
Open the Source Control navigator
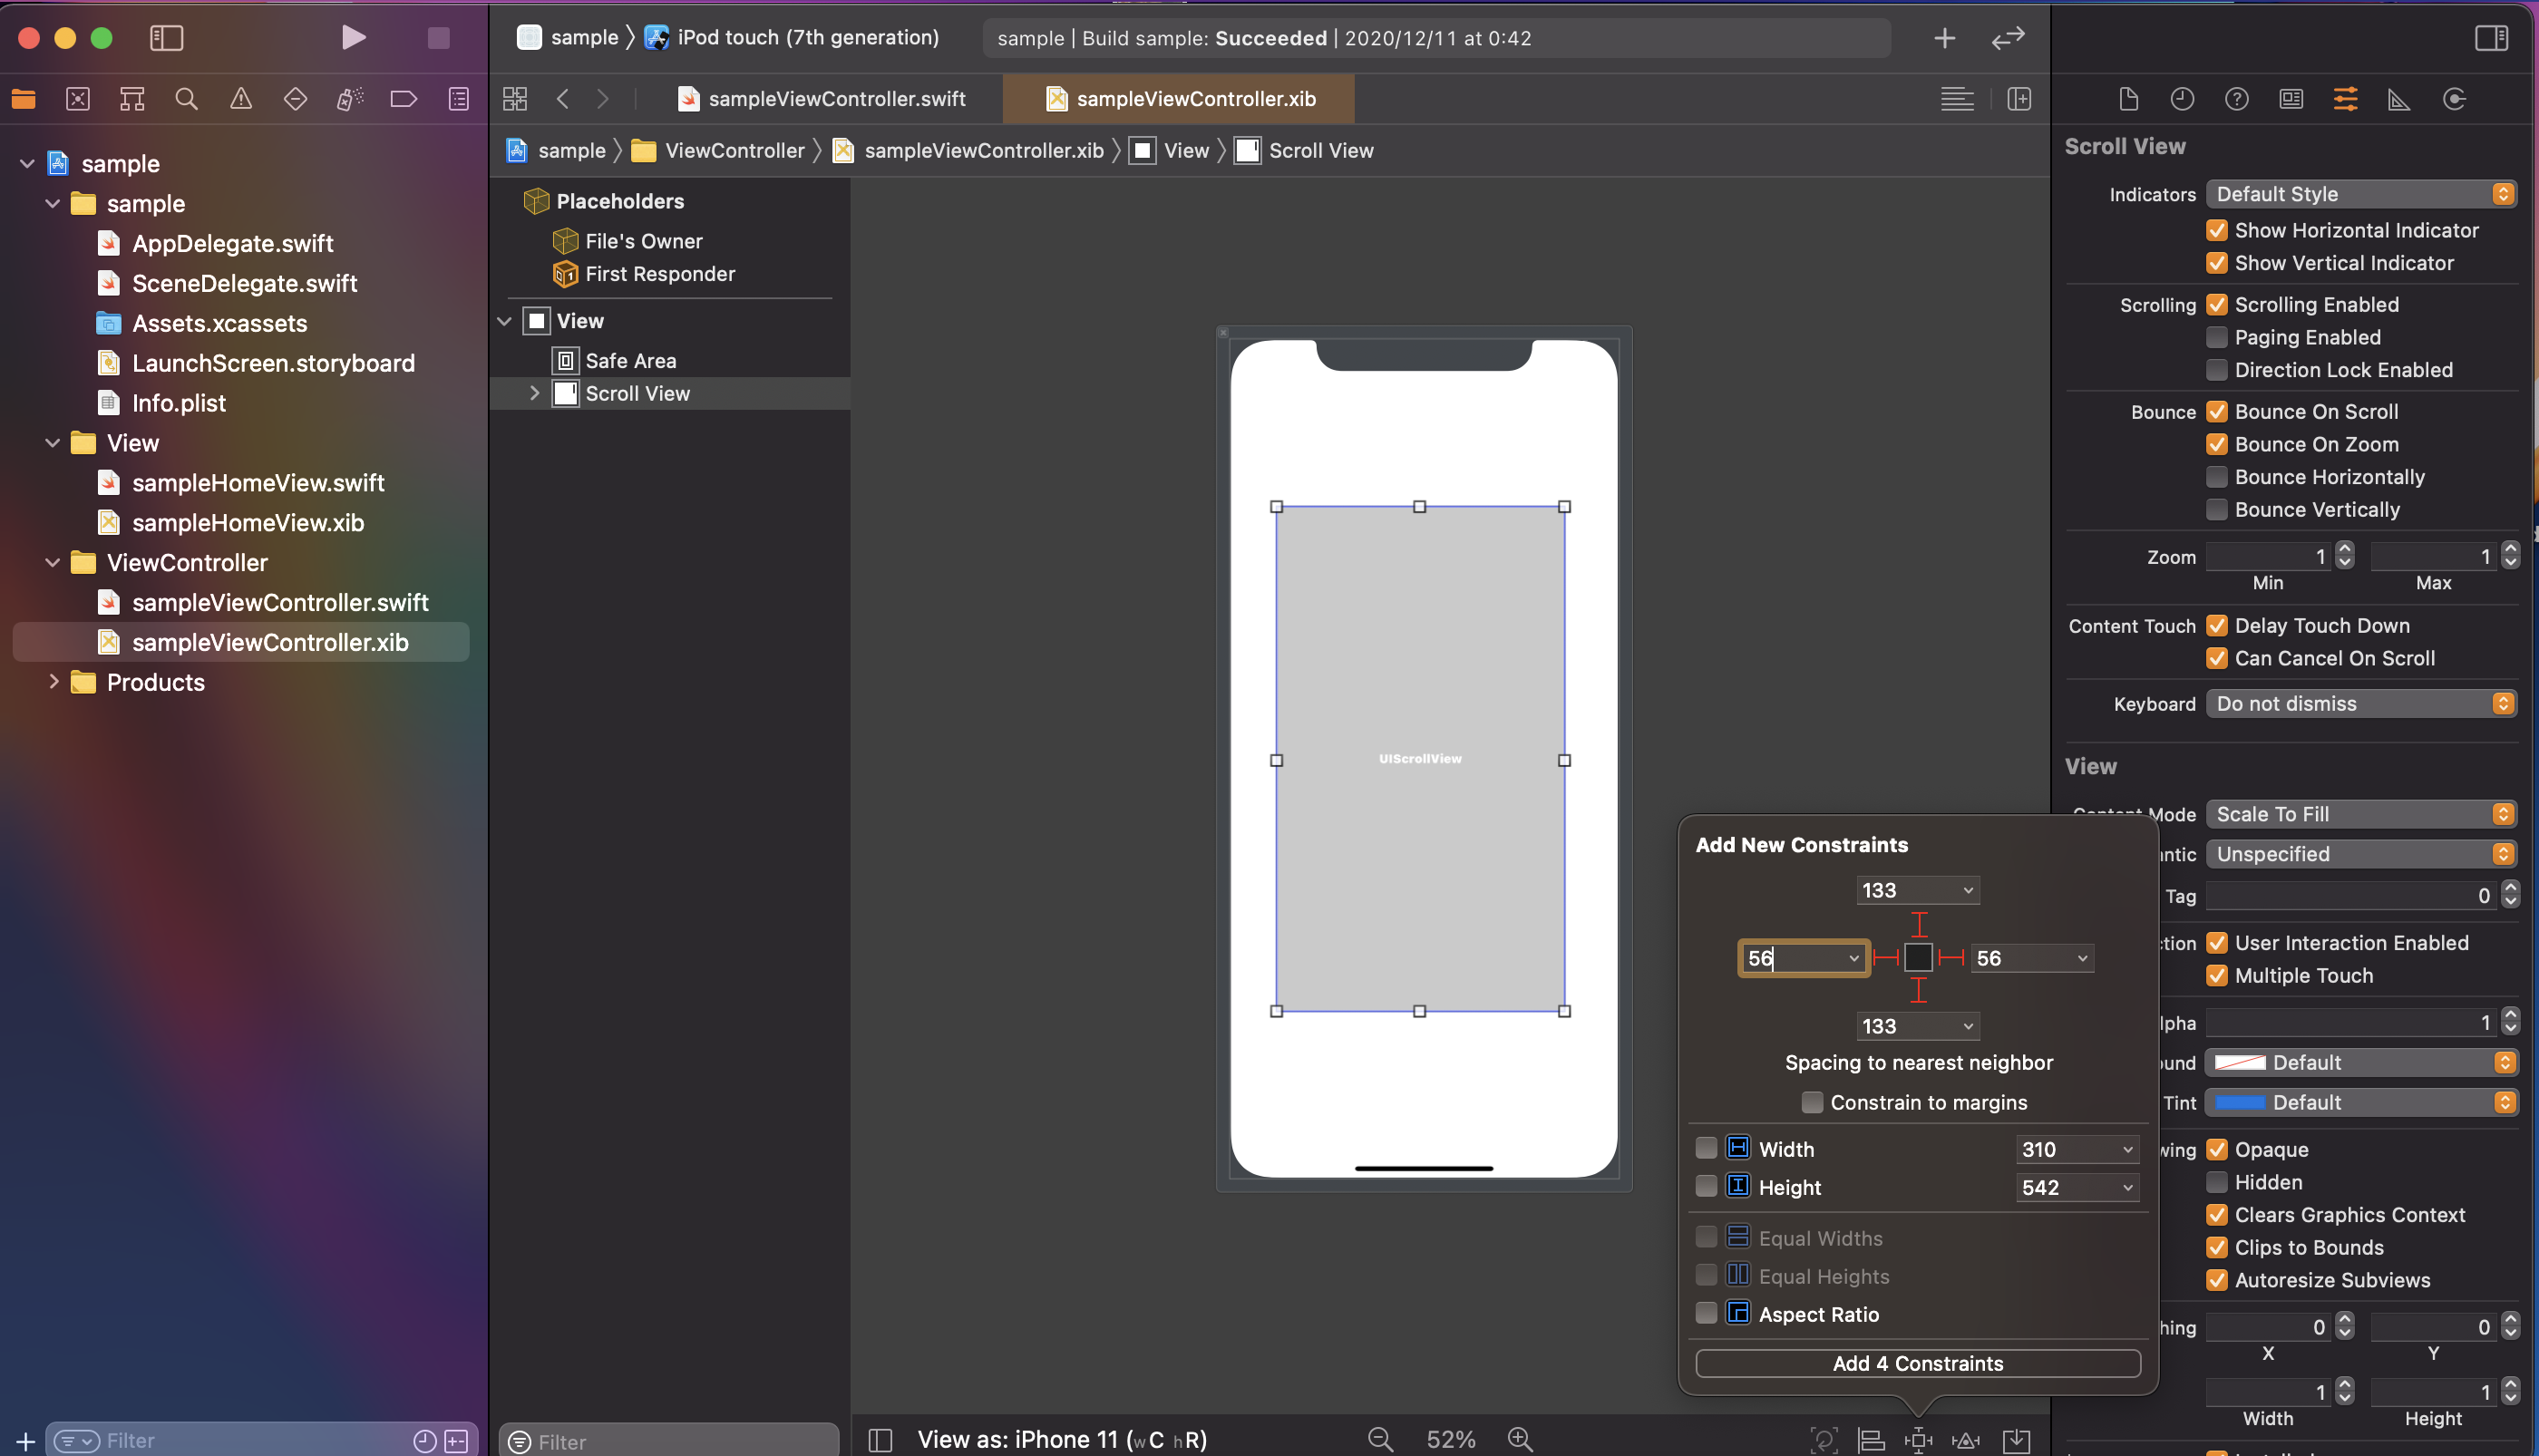(78, 99)
